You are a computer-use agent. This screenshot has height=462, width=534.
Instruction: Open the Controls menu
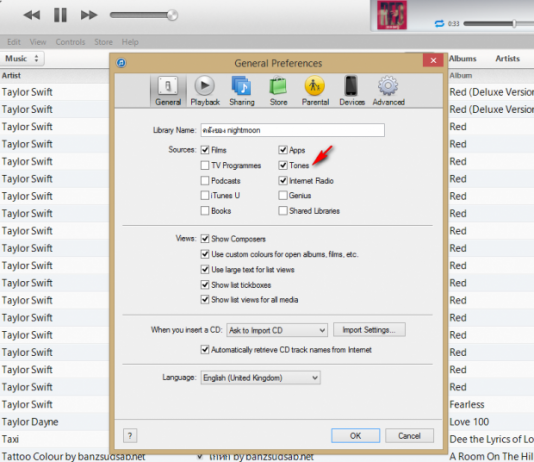coord(70,42)
